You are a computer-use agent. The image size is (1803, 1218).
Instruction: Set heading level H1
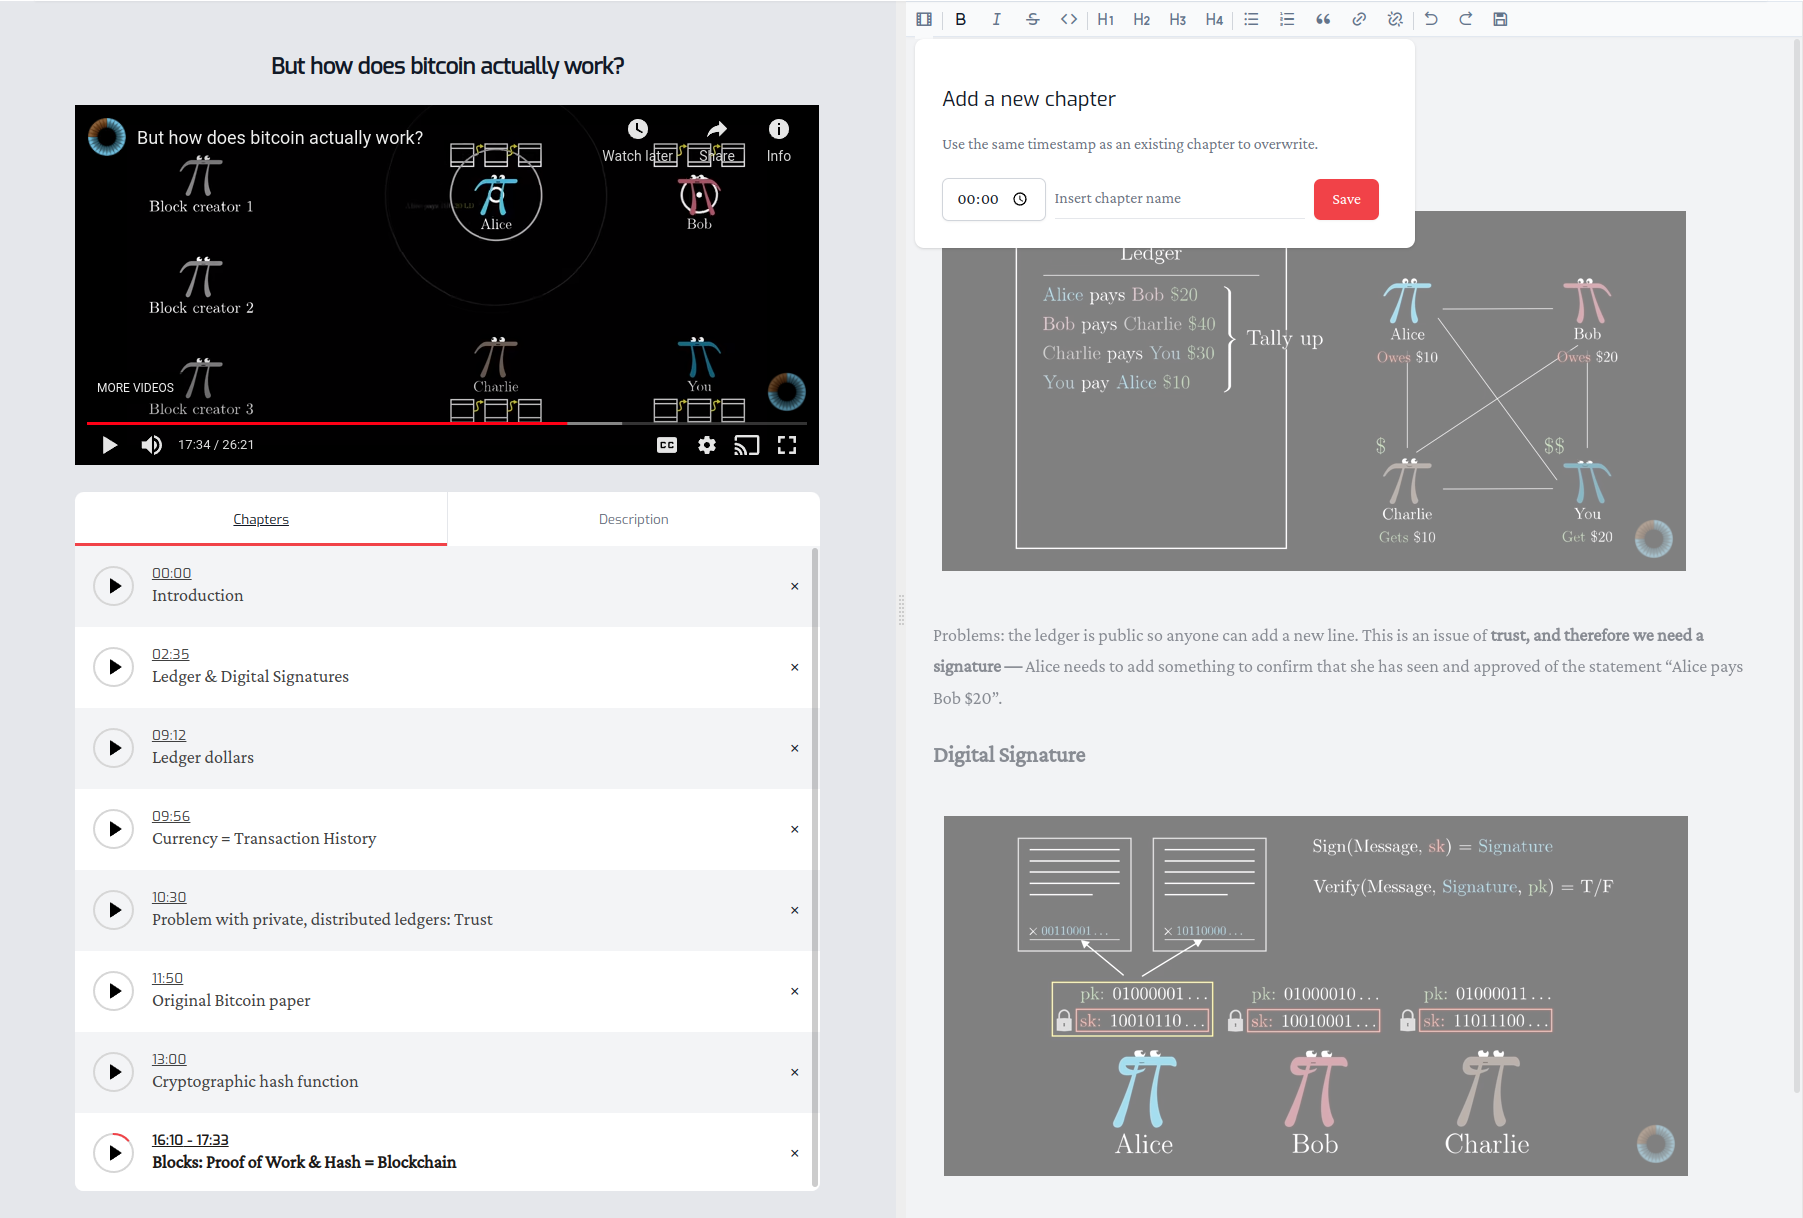click(1106, 19)
